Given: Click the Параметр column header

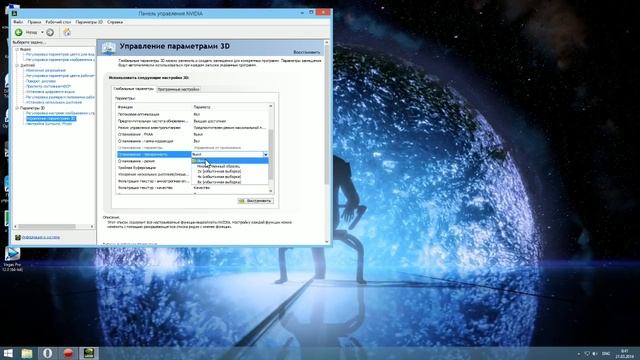Looking at the screenshot, I should tap(230, 107).
